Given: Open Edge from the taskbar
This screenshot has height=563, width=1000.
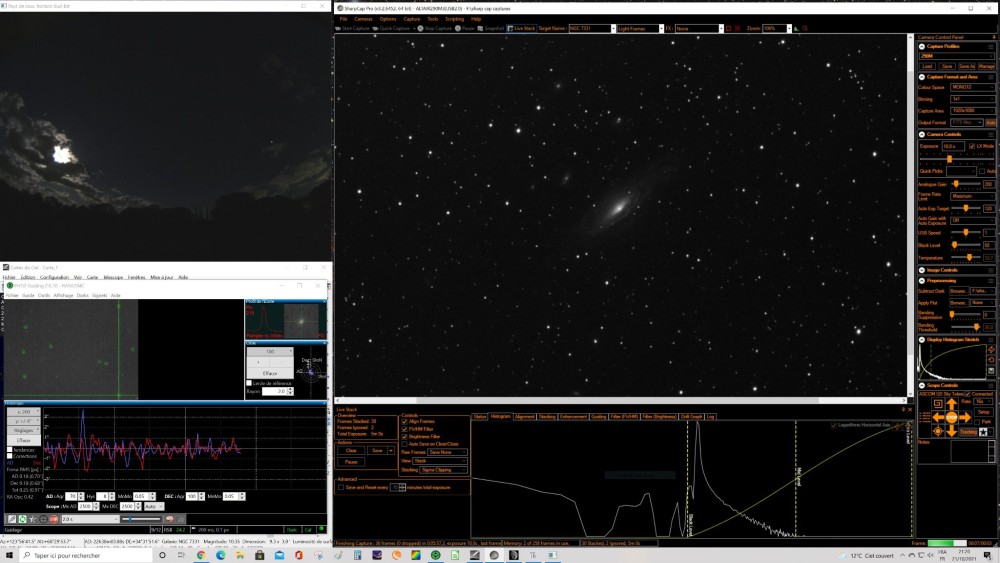Looking at the screenshot, I should tap(221, 556).
